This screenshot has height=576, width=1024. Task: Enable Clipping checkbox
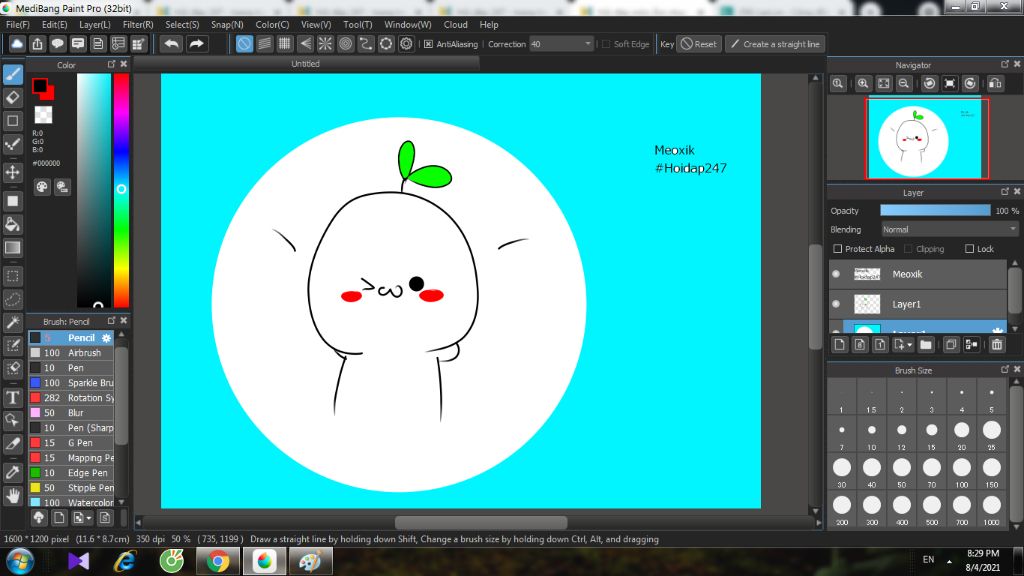[x=908, y=249]
